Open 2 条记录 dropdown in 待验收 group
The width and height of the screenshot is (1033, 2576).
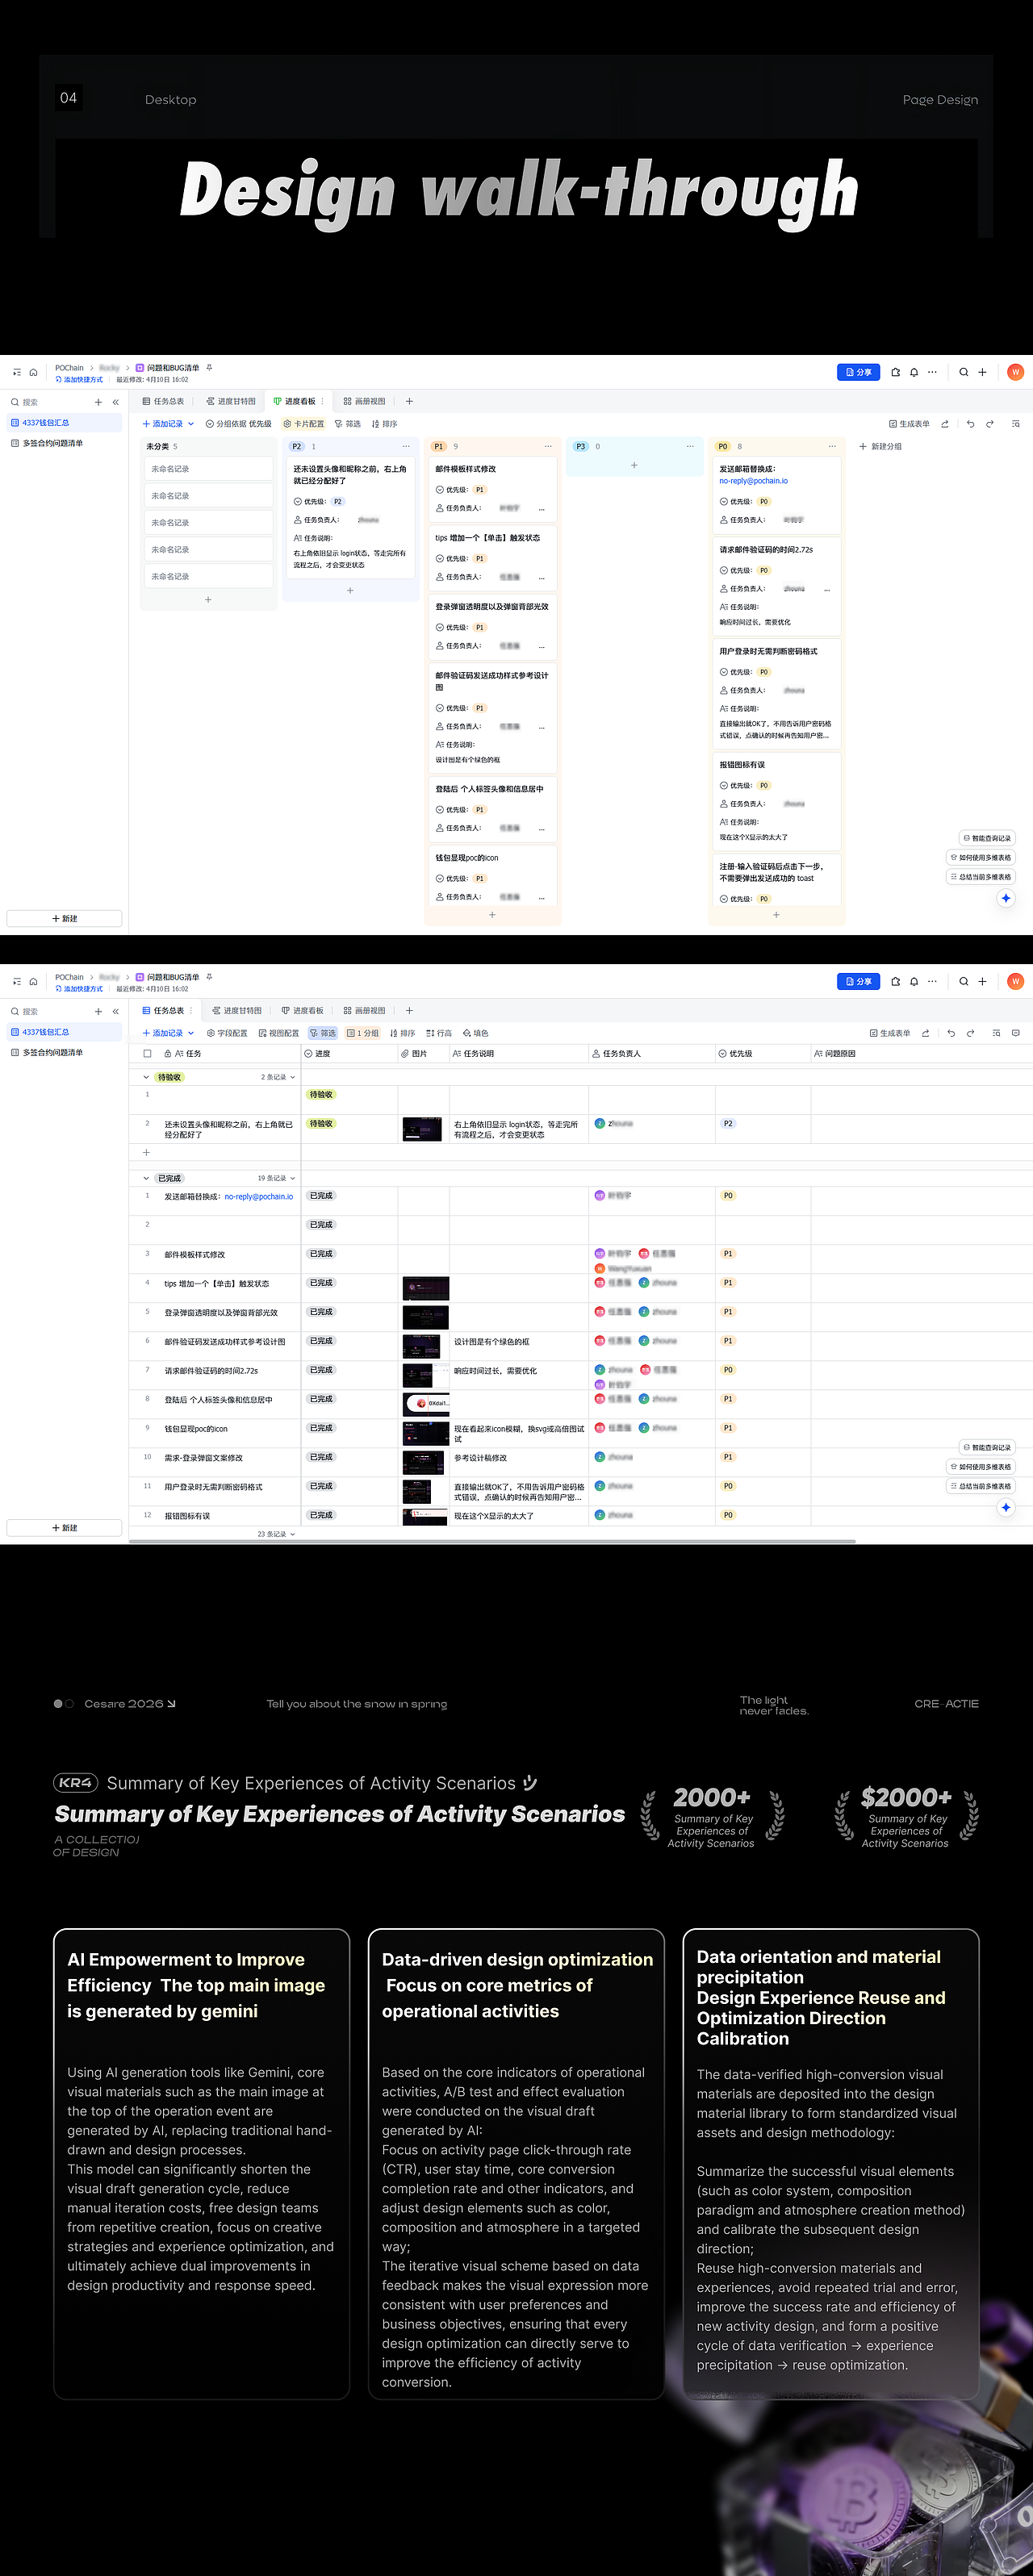click(x=278, y=1078)
